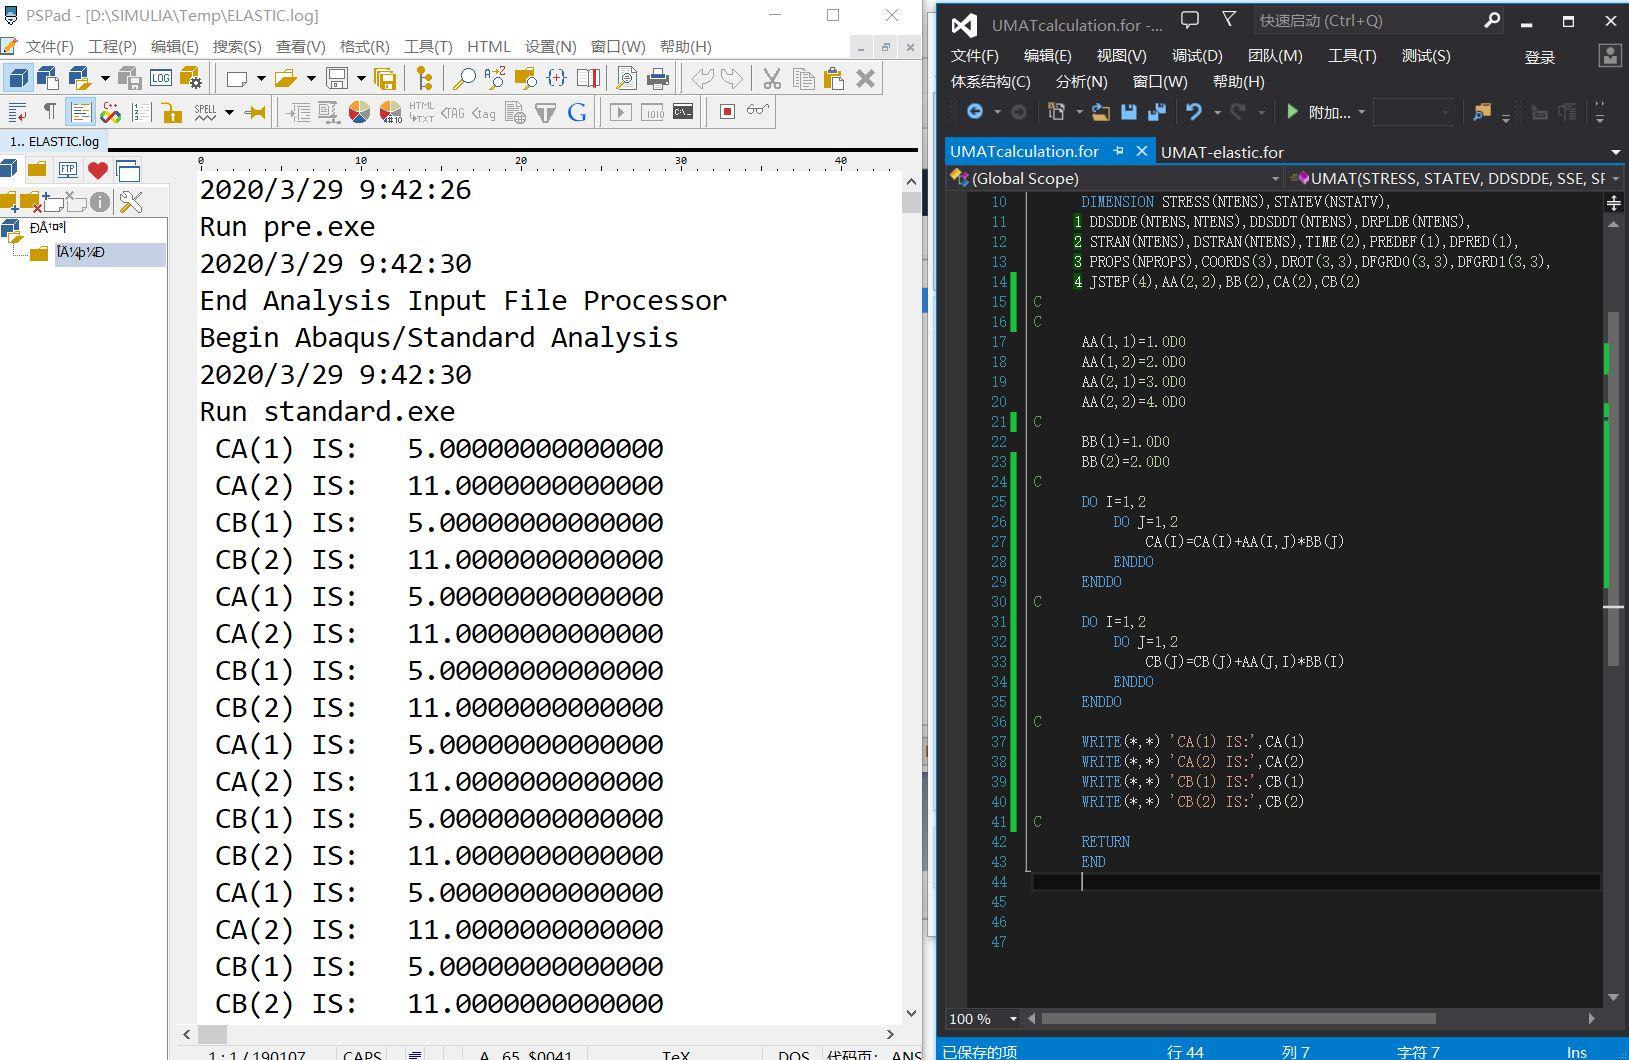Toggle the read-only lock icon
The height and width of the screenshot is (1060, 1629).
[x=171, y=114]
